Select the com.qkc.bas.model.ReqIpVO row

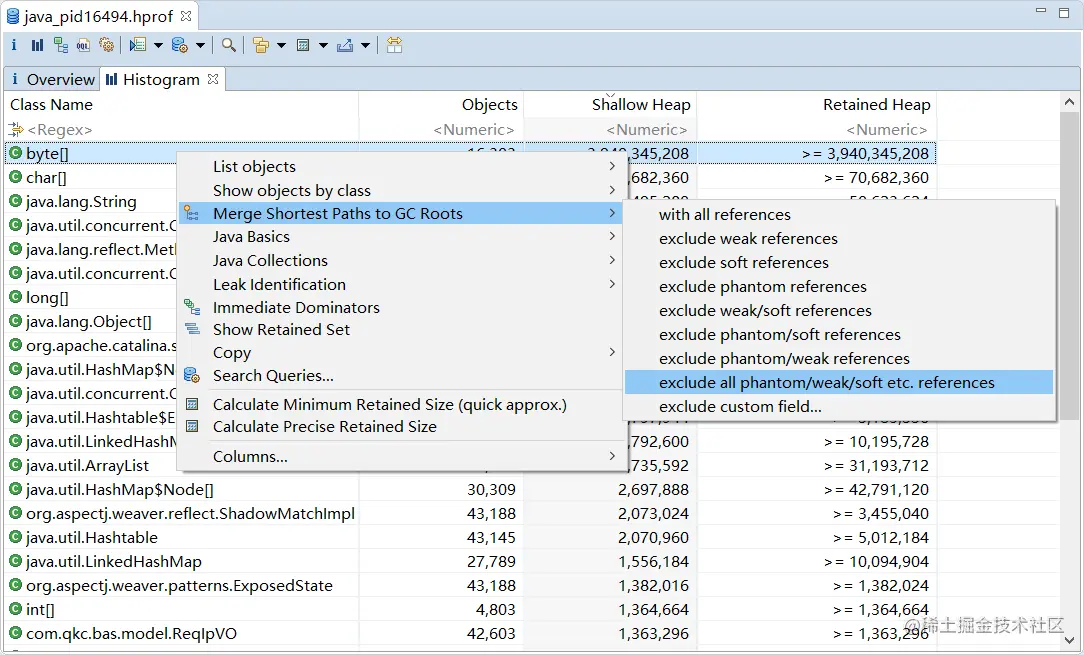(x=471, y=634)
